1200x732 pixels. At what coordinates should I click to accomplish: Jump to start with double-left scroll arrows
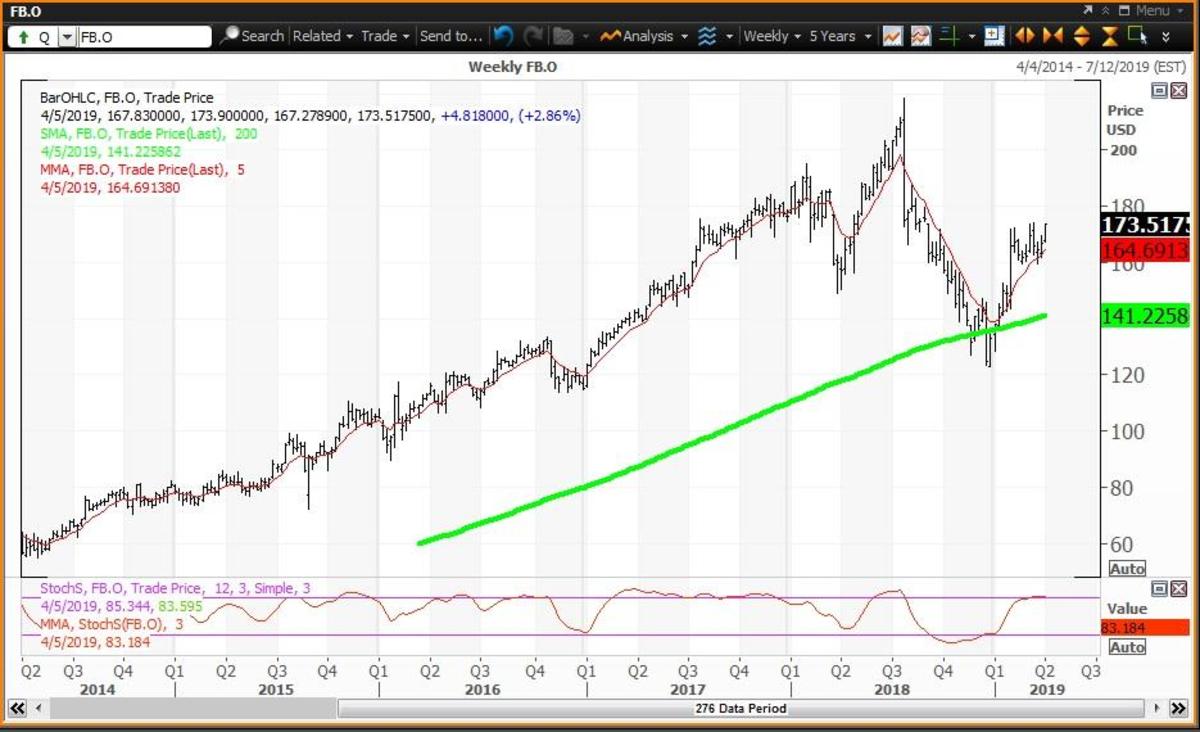point(16,708)
